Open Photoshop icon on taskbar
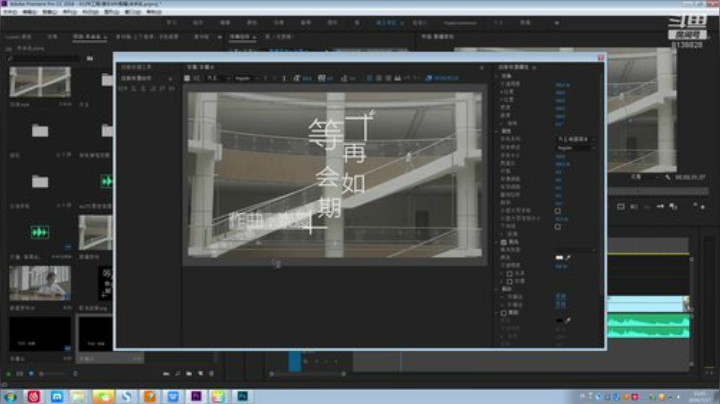This screenshot has height=404, width=720. tap(242, 396)
